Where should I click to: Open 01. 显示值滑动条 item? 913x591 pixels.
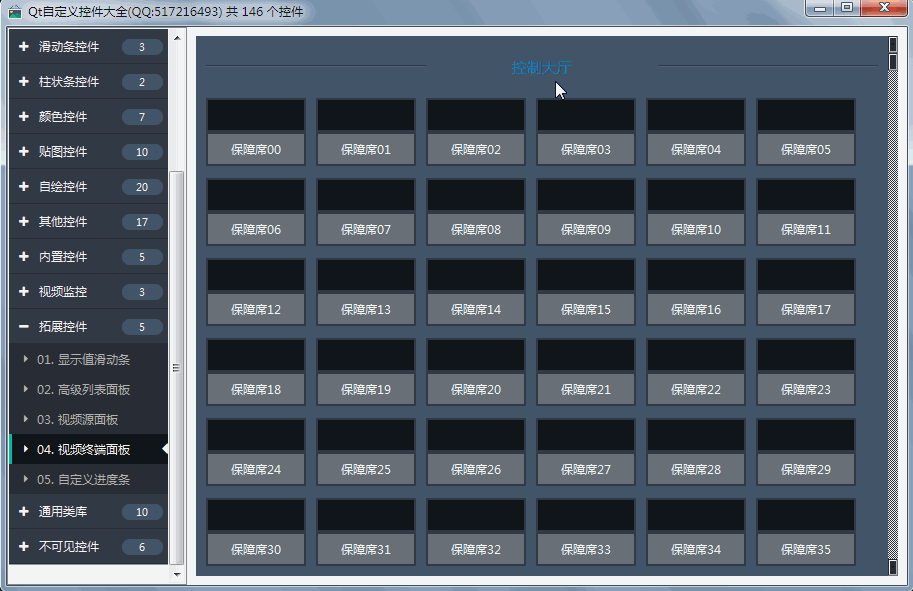pyautogui.click(x=84, y=359)
